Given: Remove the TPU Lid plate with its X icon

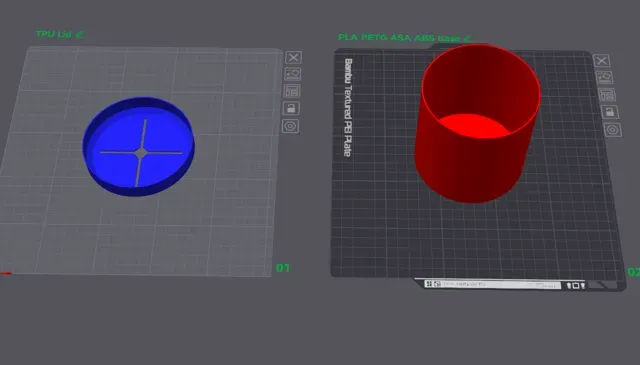Looking at the screenshot, I should pyautogui.click(x=293, y=58).
